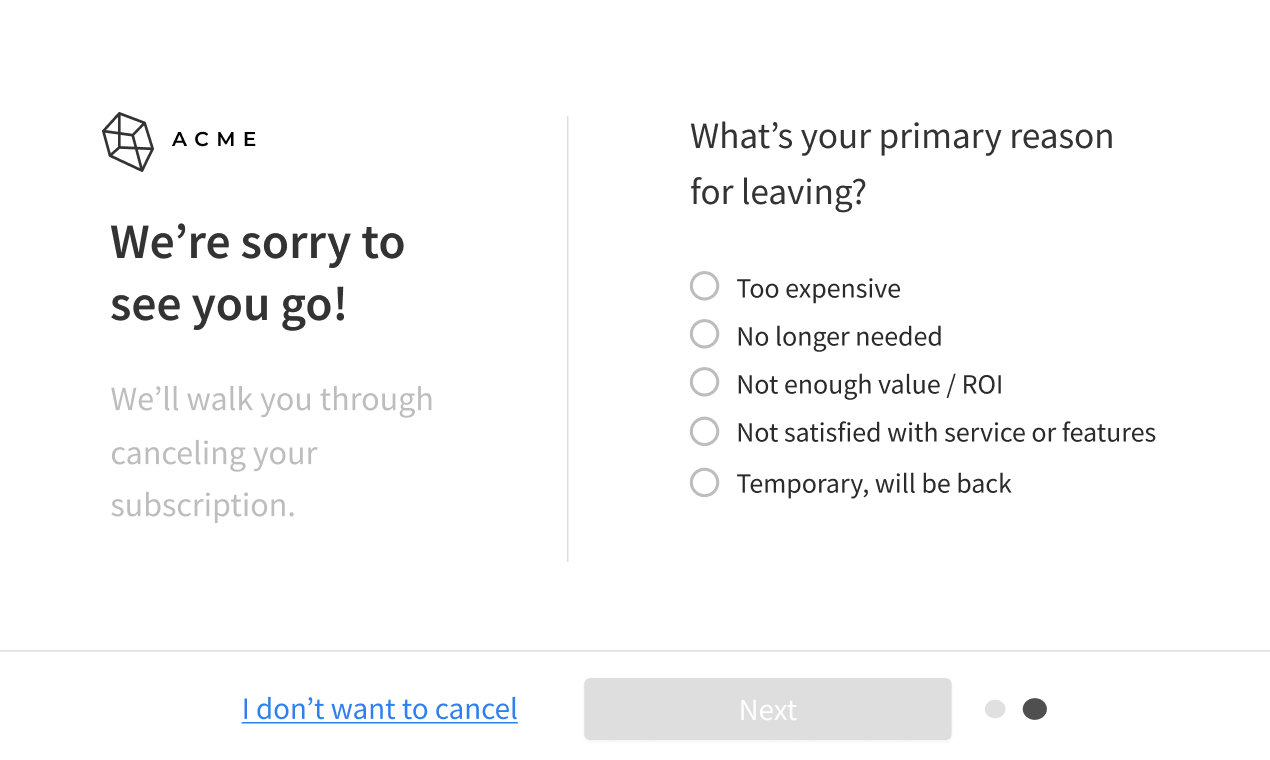Click the vertical divider between the panels
1270x760 pixels.
pos(568,339)
